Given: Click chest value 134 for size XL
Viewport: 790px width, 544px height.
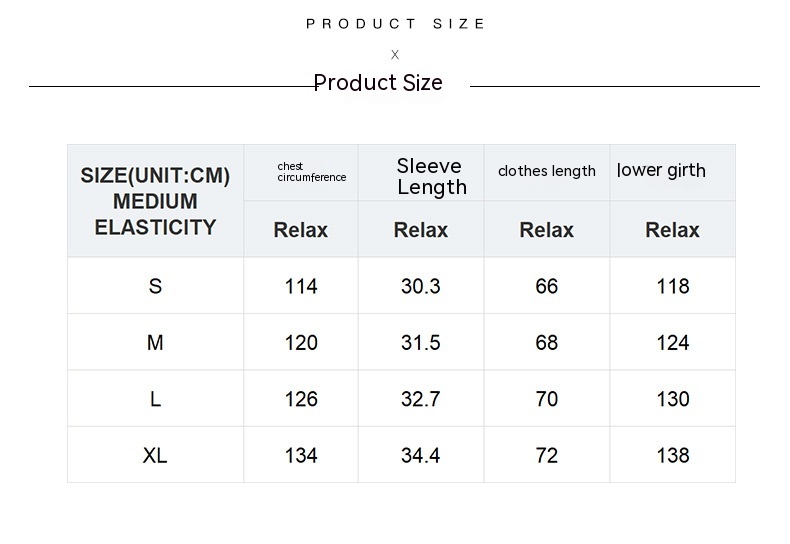Looking at the screenshot, I should 301,455.
